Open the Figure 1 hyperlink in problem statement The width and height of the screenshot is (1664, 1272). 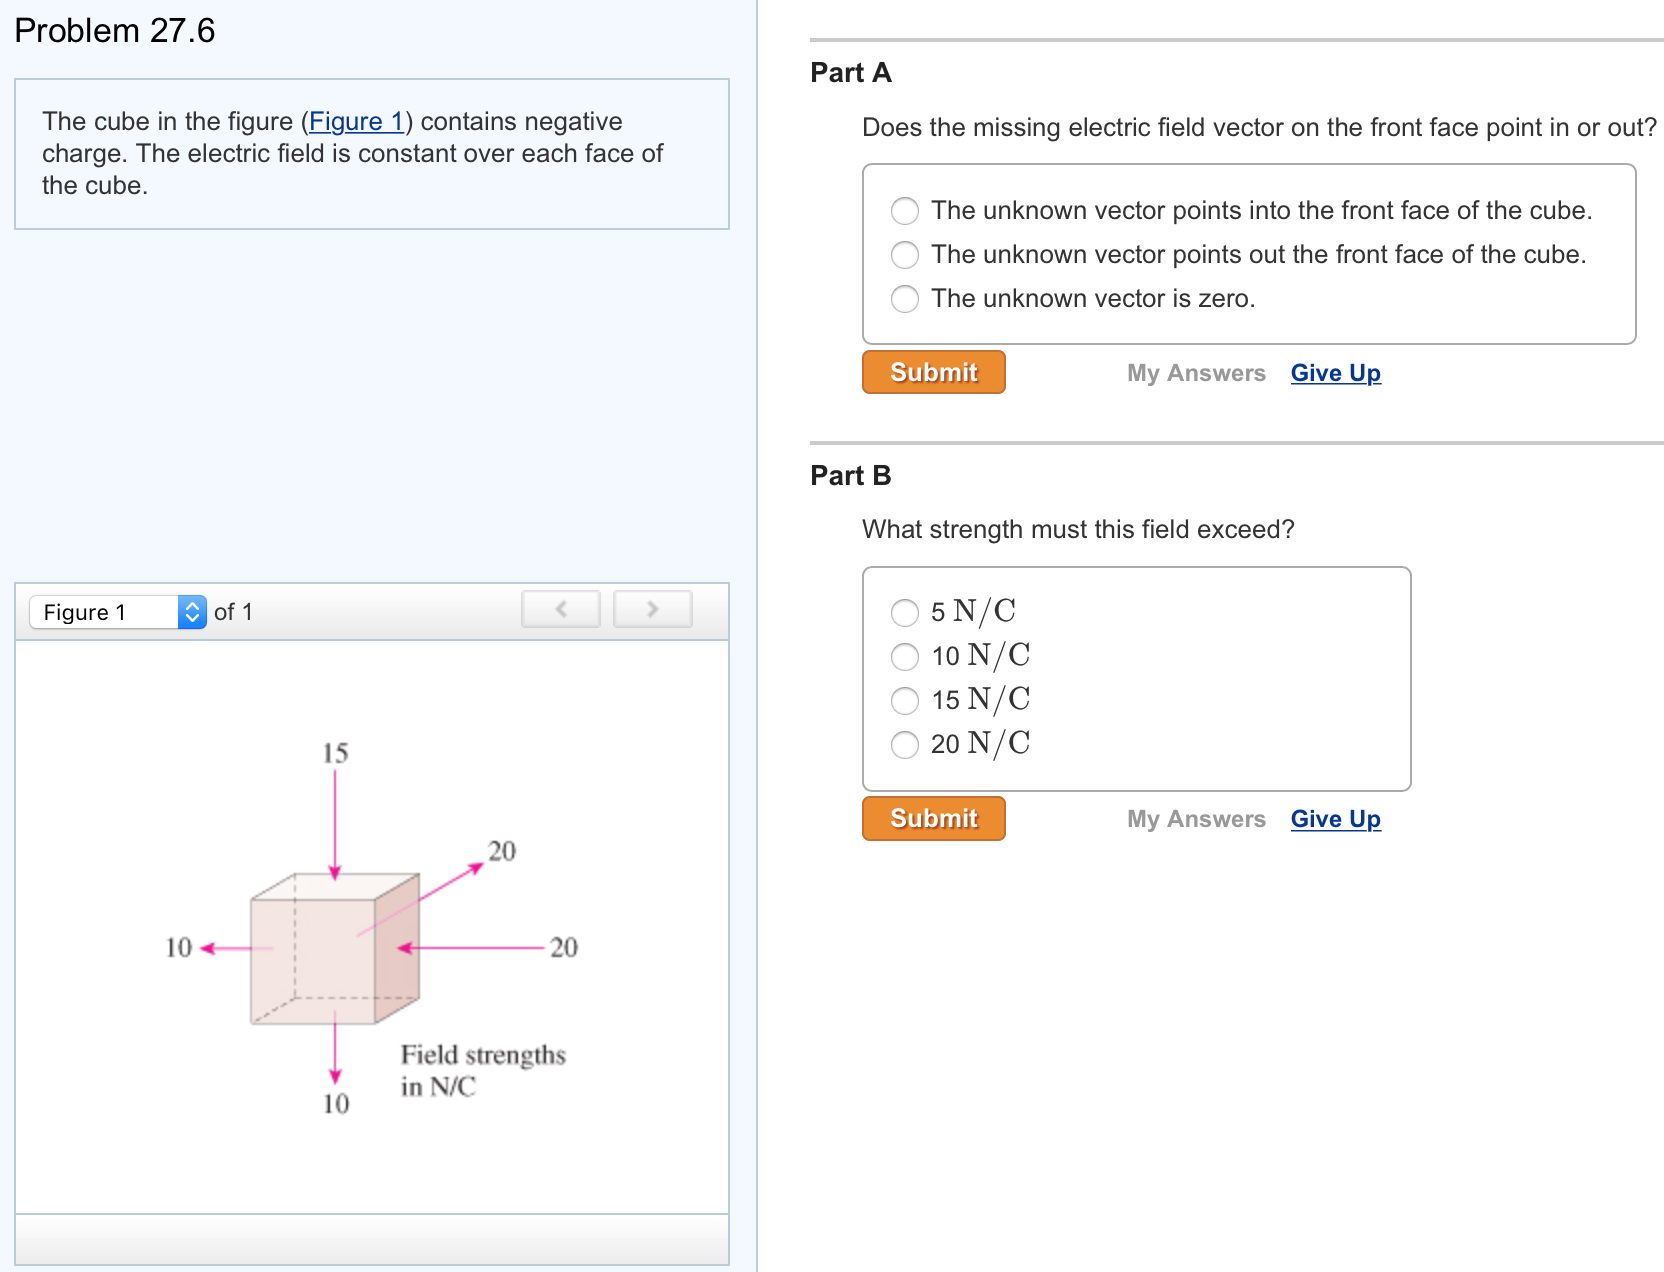tap(357, 121)
